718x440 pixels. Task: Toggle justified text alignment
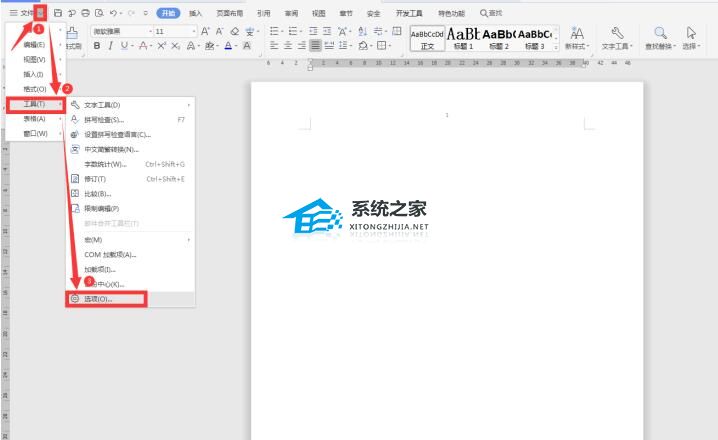tap(315, 46)
